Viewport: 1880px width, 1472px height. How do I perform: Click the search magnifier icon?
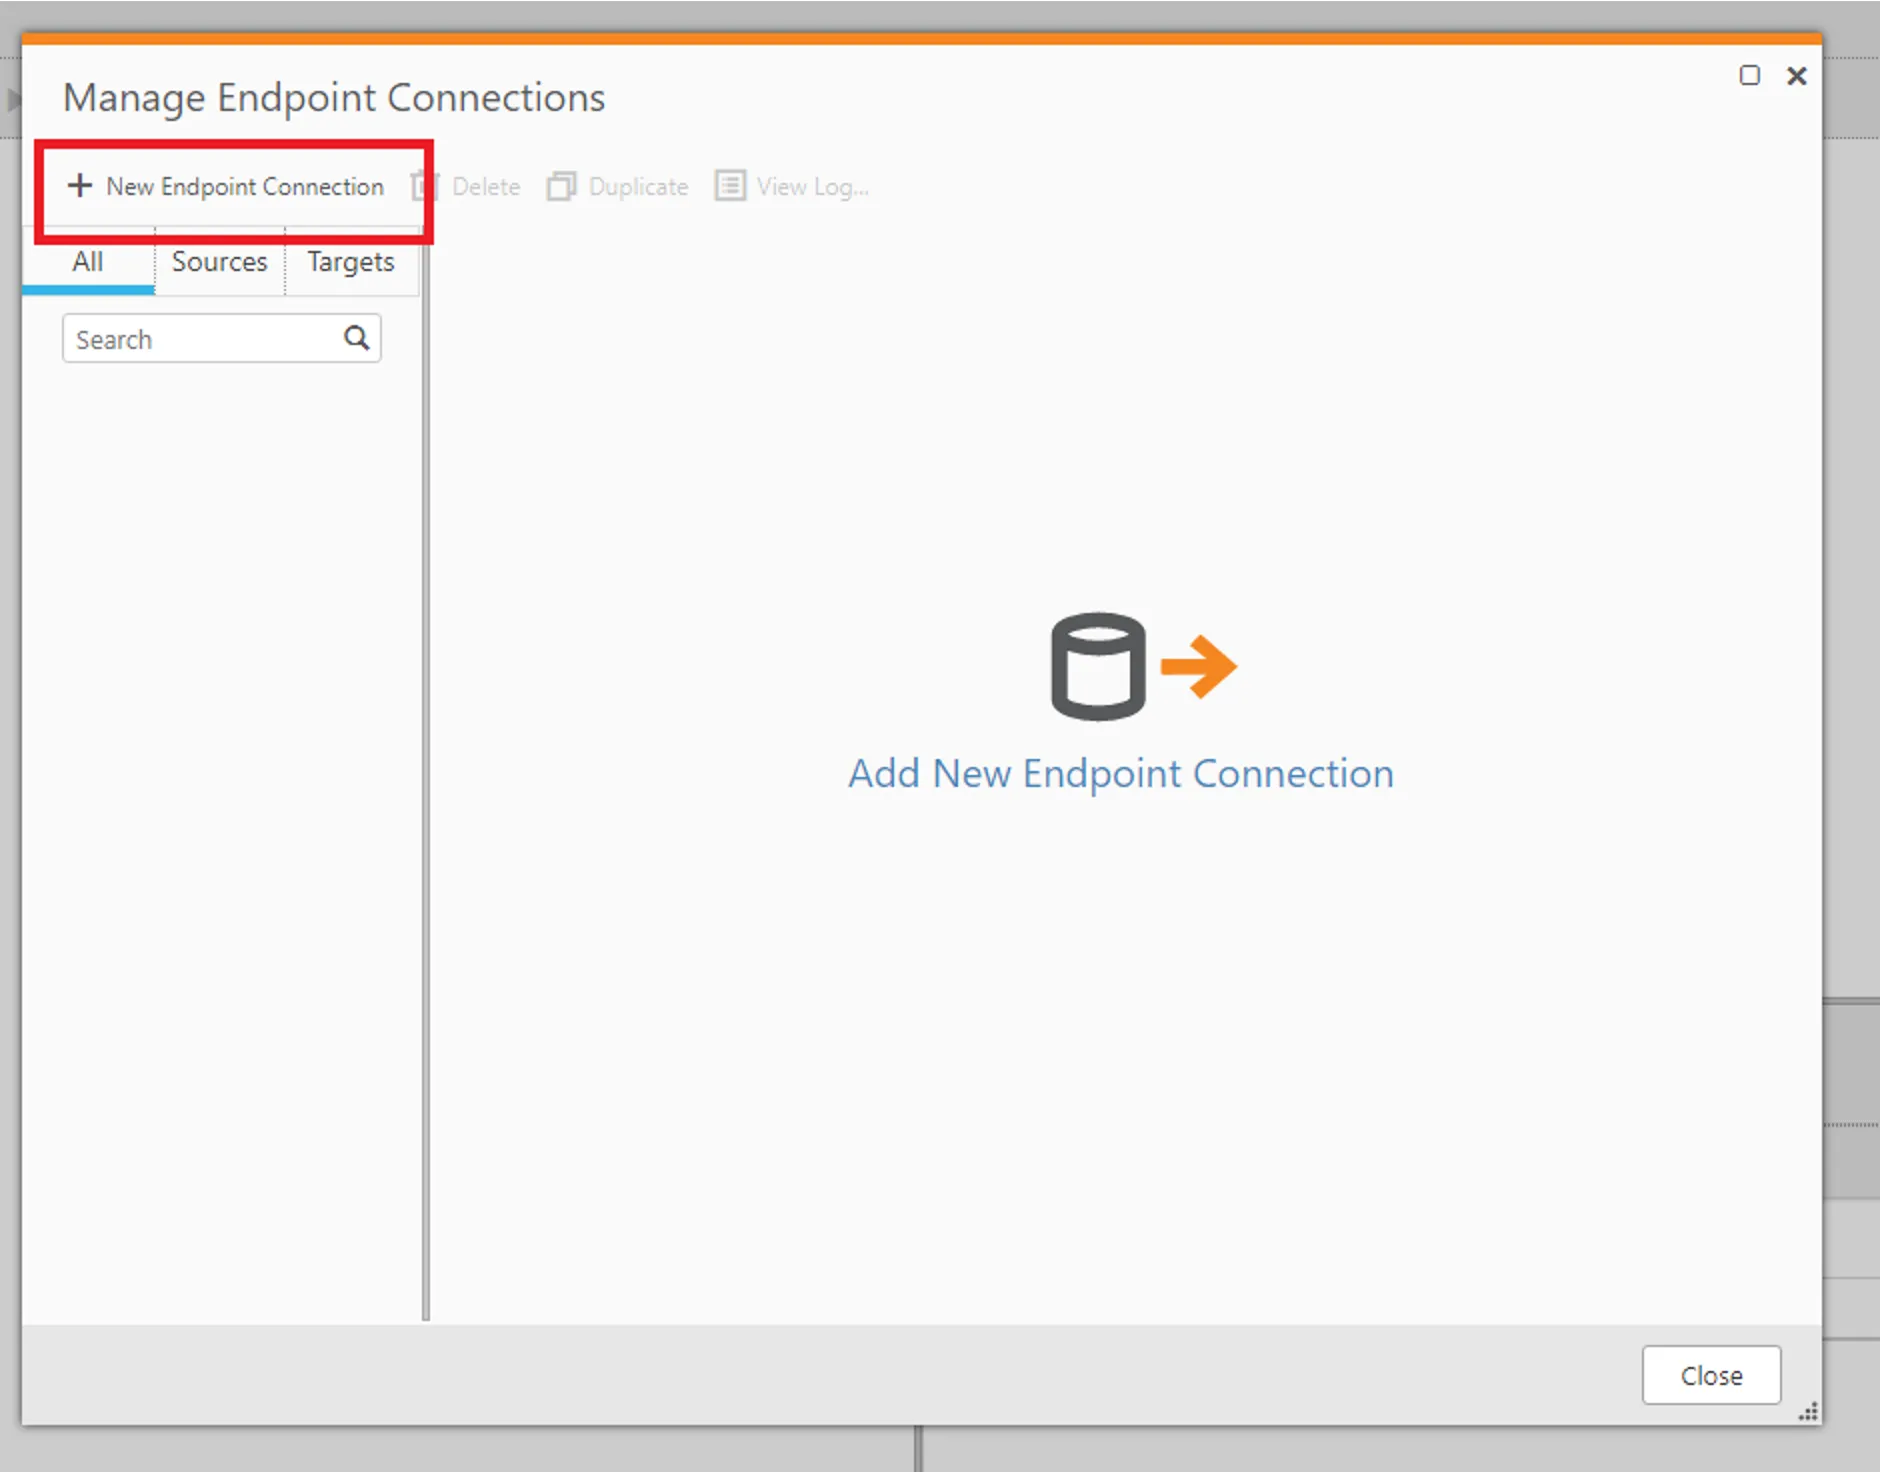tap(356, 338)
